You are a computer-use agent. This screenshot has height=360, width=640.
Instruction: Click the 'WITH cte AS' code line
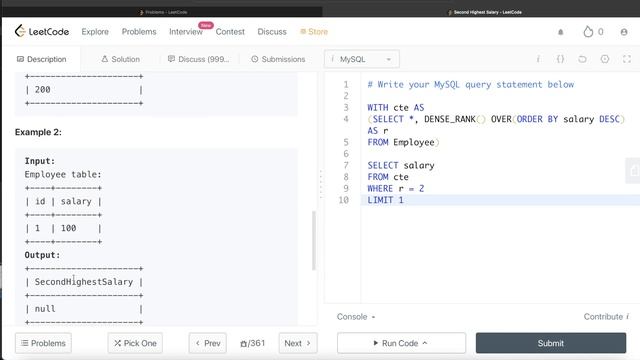coord(396,107)
